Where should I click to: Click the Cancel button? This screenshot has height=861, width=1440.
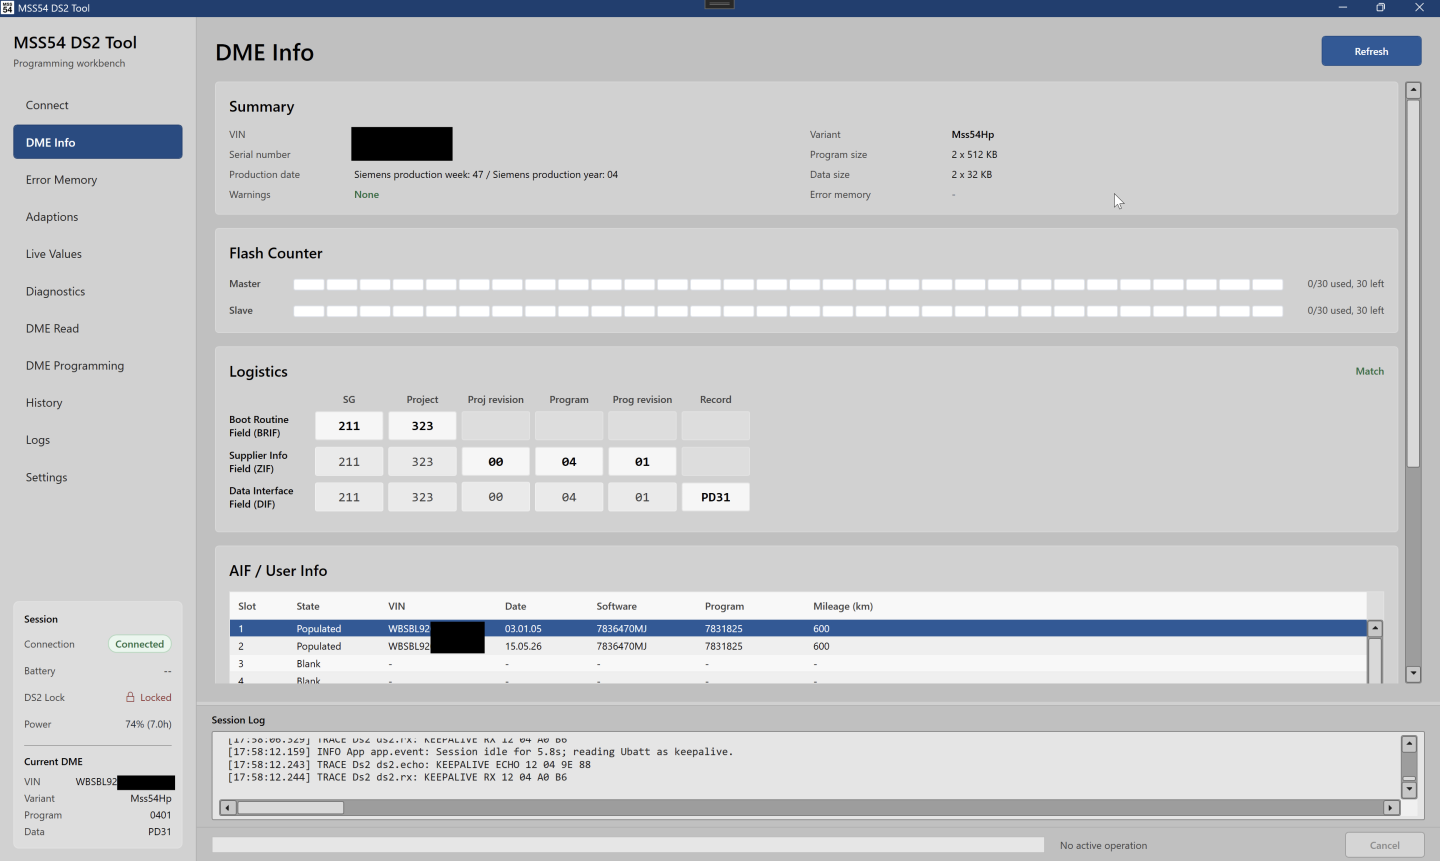click(x=1384, y=845)
